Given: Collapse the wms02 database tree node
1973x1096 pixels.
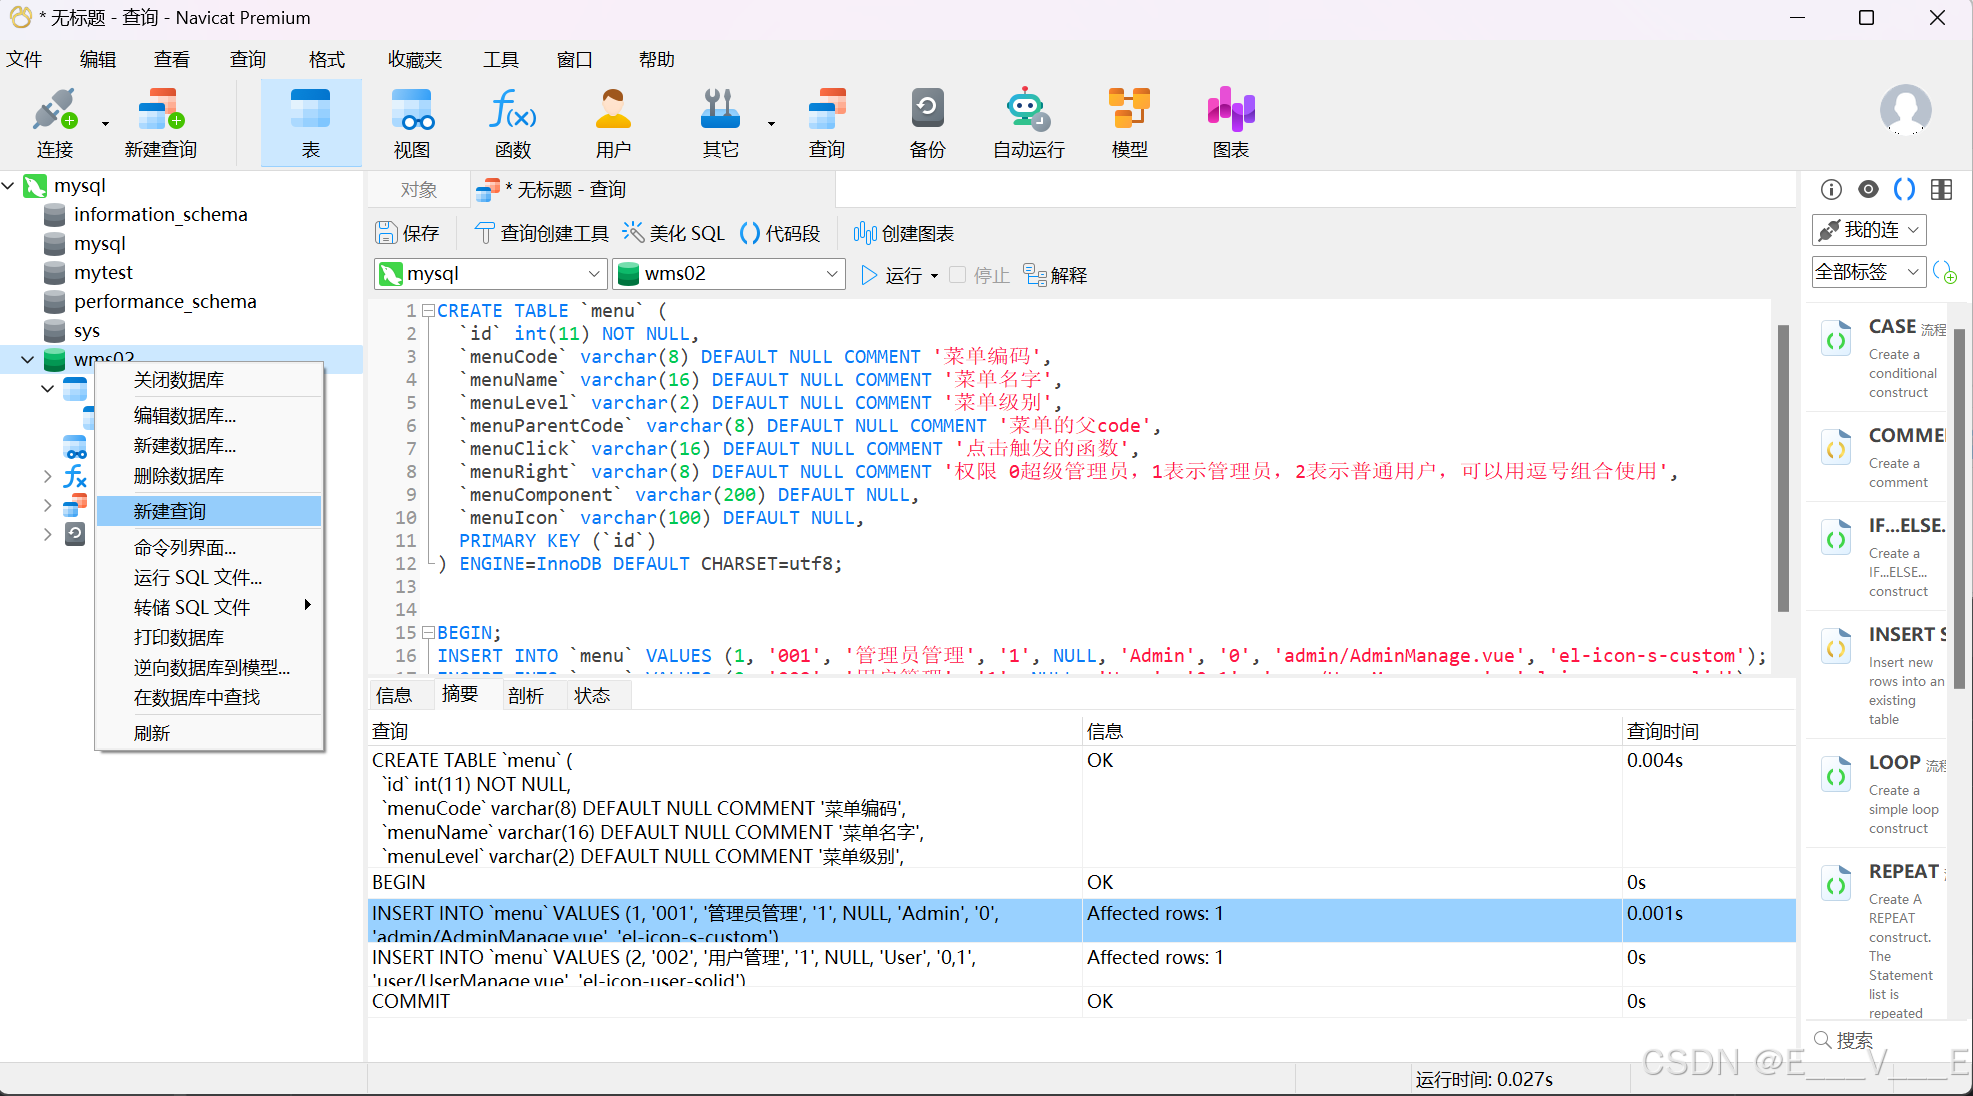Looking at the screenshot, I should [27, 359].
